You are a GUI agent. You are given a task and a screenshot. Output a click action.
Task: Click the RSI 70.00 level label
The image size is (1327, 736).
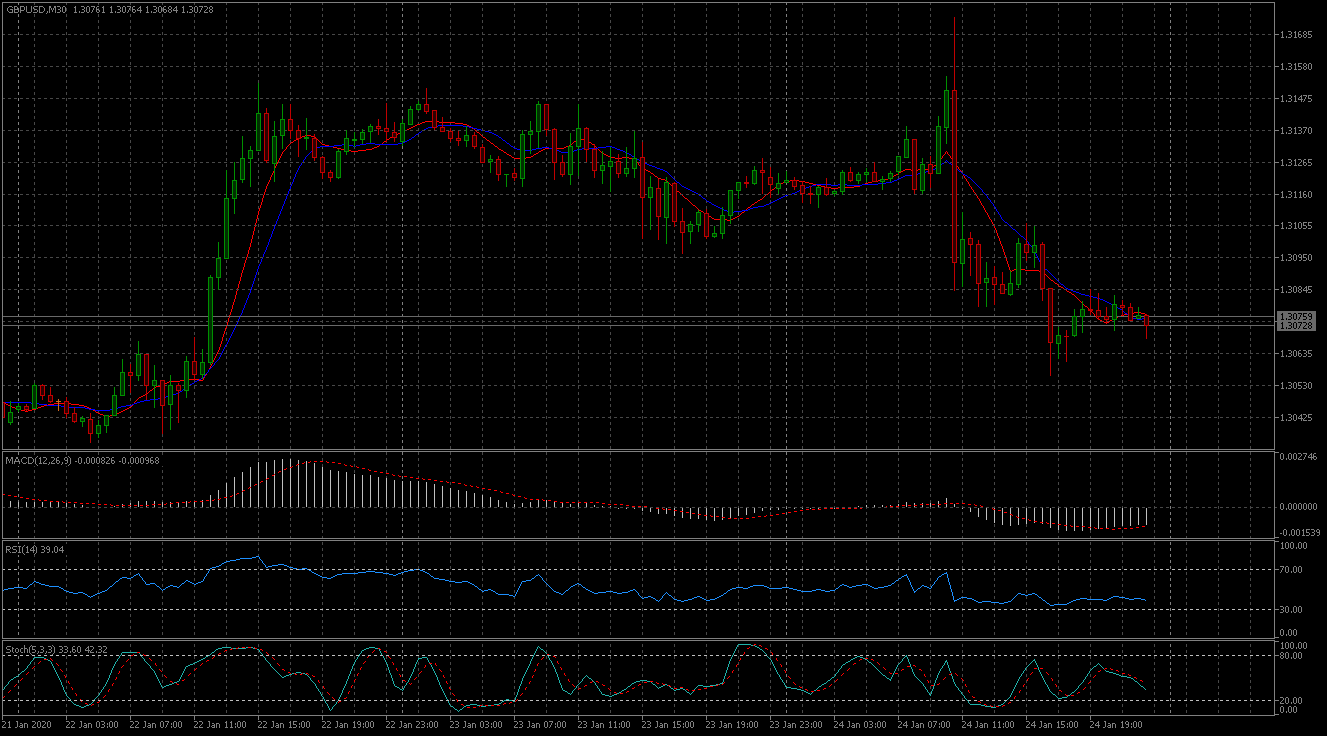(x=1291, y=570)
